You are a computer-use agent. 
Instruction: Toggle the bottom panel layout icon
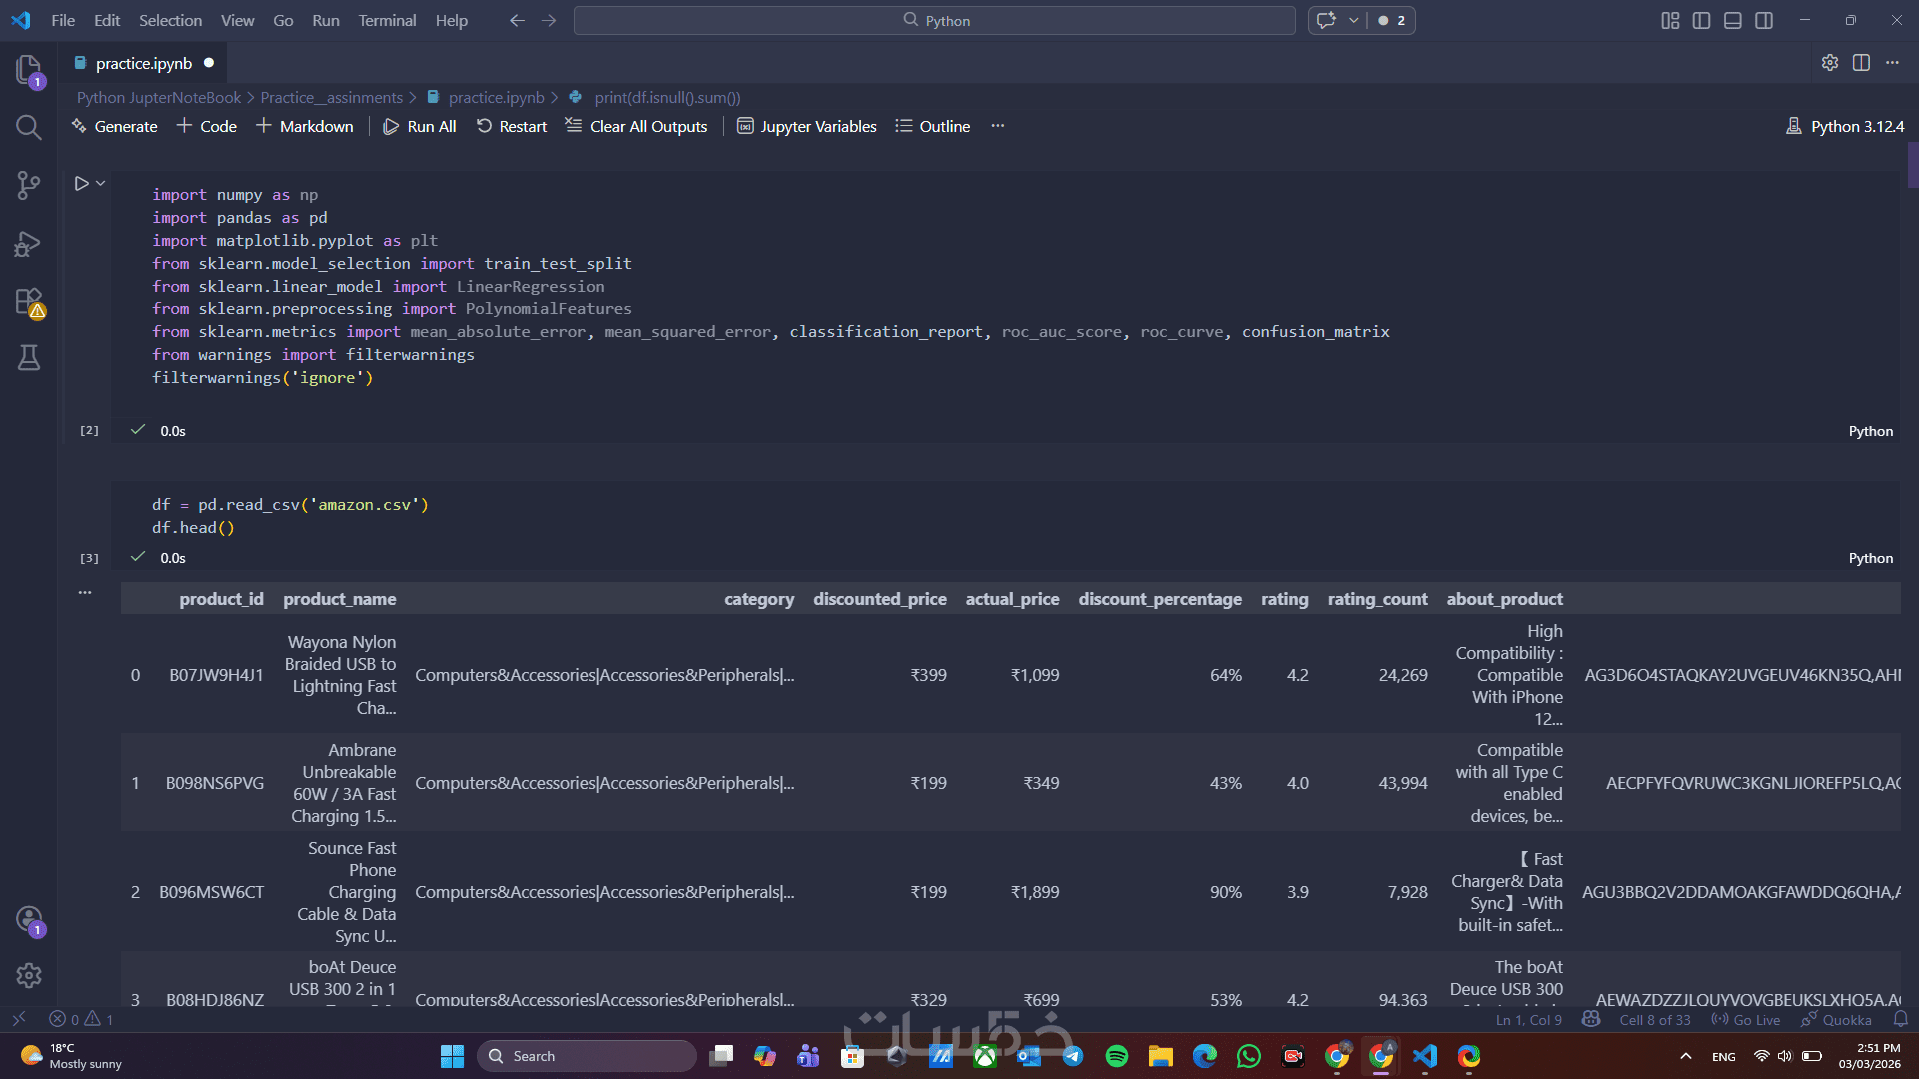(1733, 21)
